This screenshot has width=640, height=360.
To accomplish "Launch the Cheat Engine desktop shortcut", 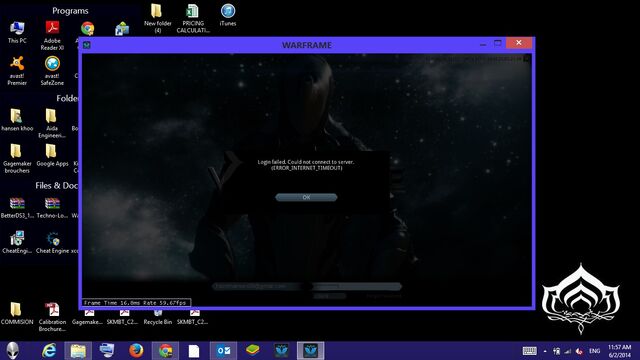I will 53,242.
